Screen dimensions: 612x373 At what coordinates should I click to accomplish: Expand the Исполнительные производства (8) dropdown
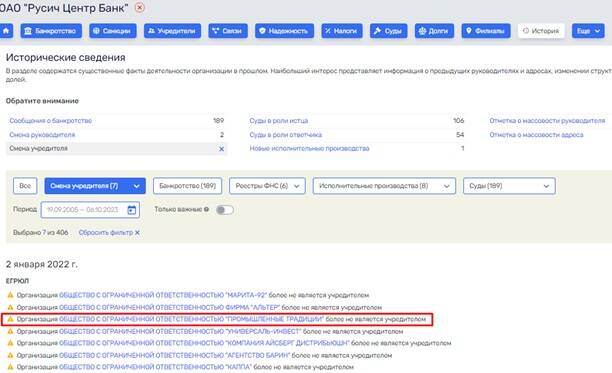pos(384,186)
